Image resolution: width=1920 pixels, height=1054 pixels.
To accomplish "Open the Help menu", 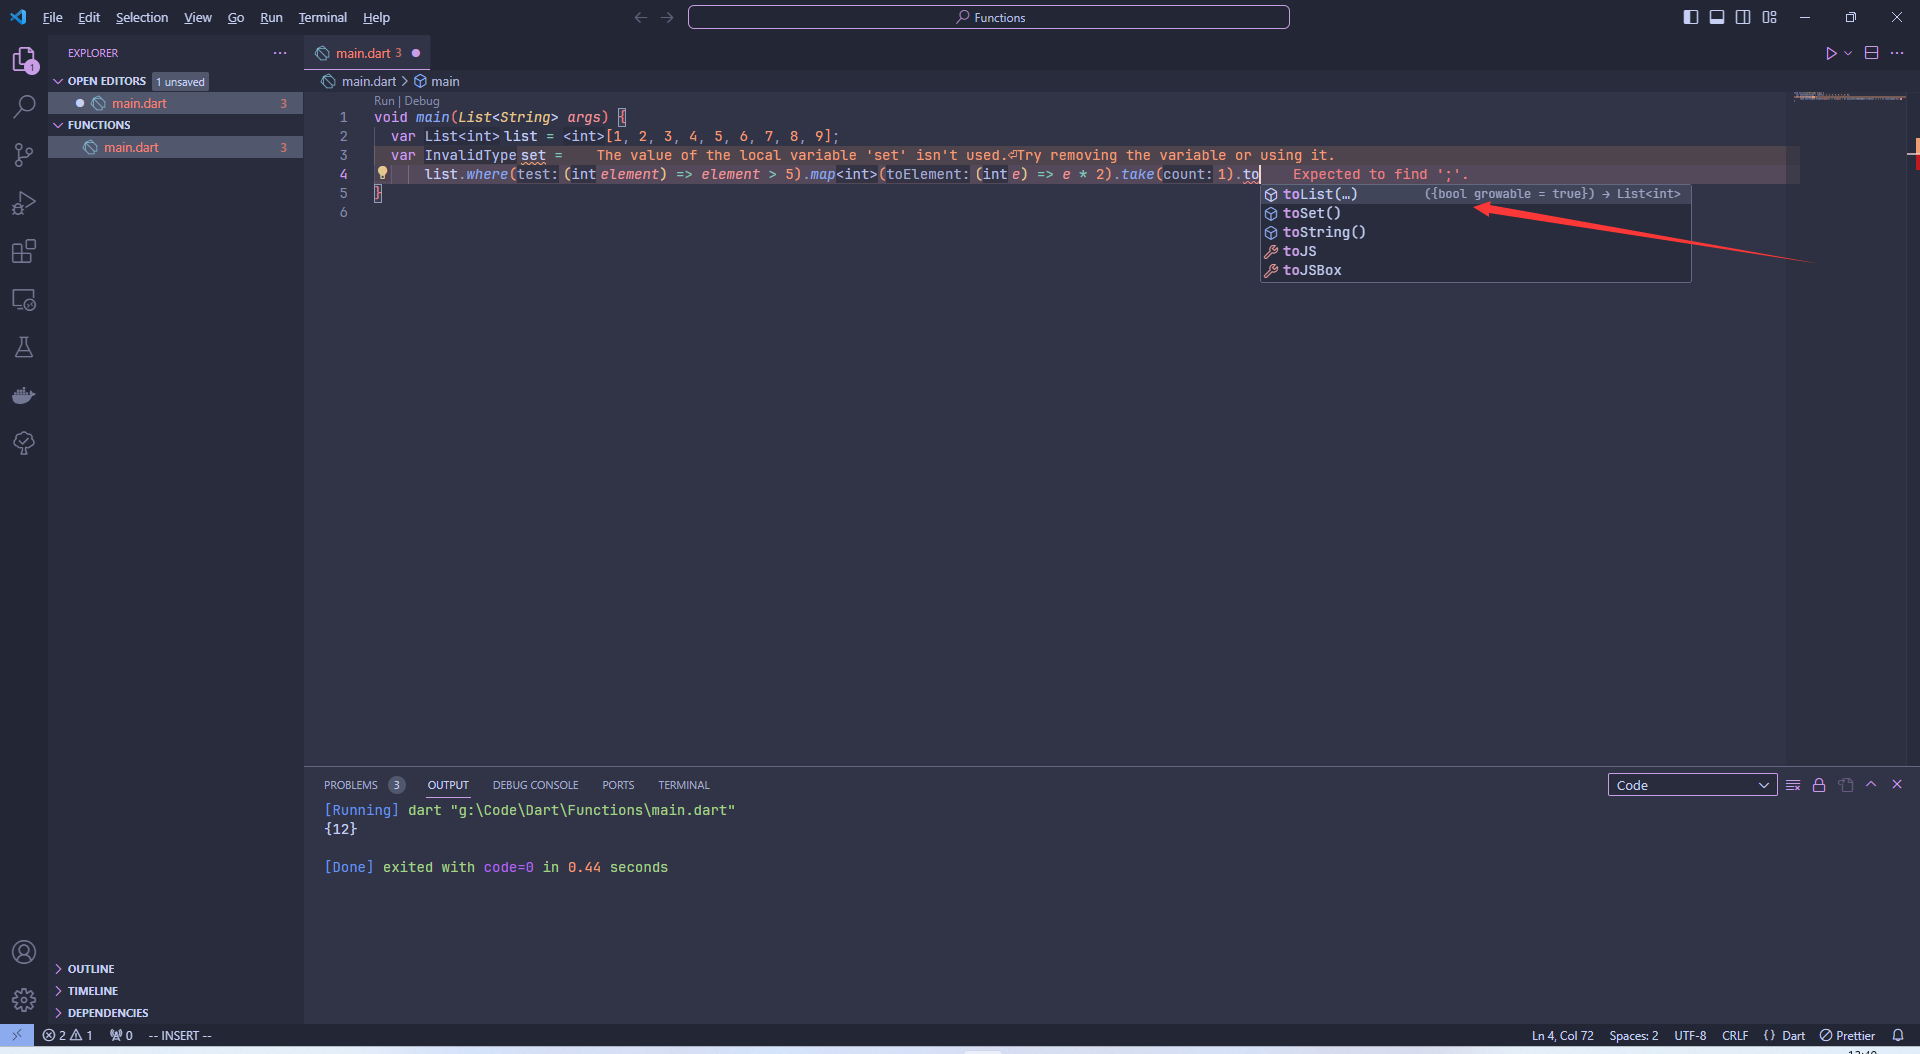I will 376,17.
